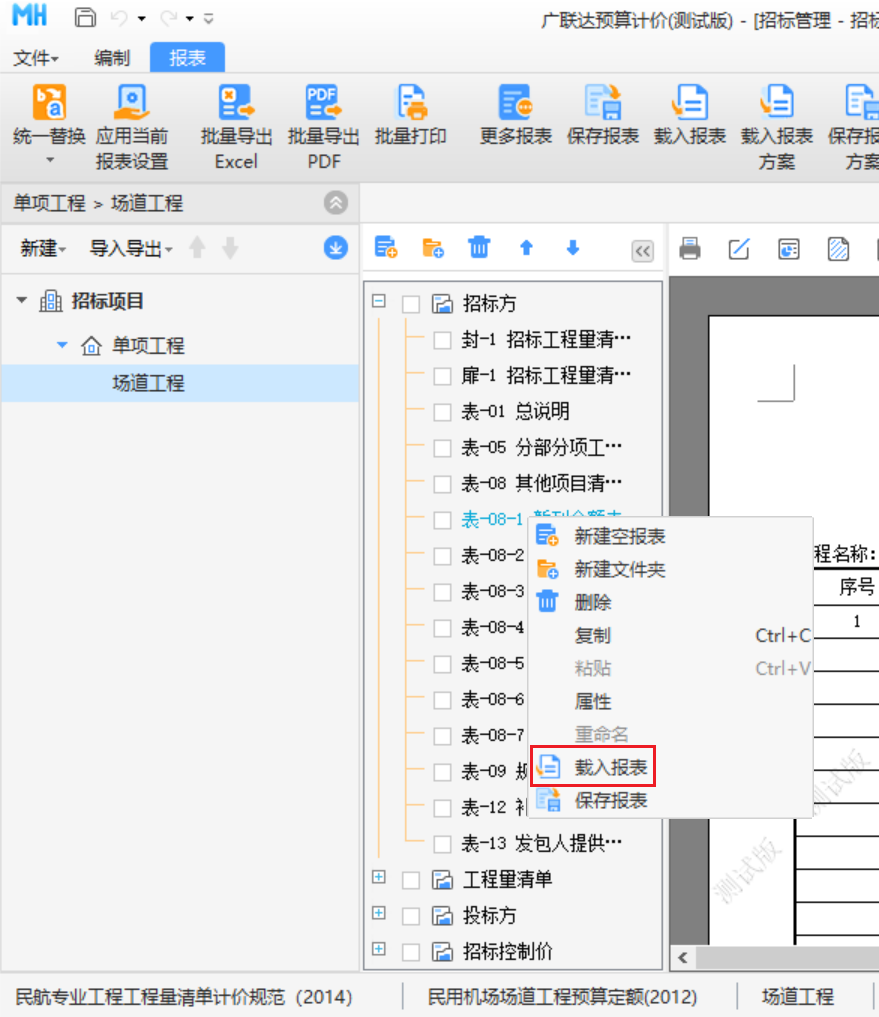Click the 批量导出 PDF icon

pos(323,102)
